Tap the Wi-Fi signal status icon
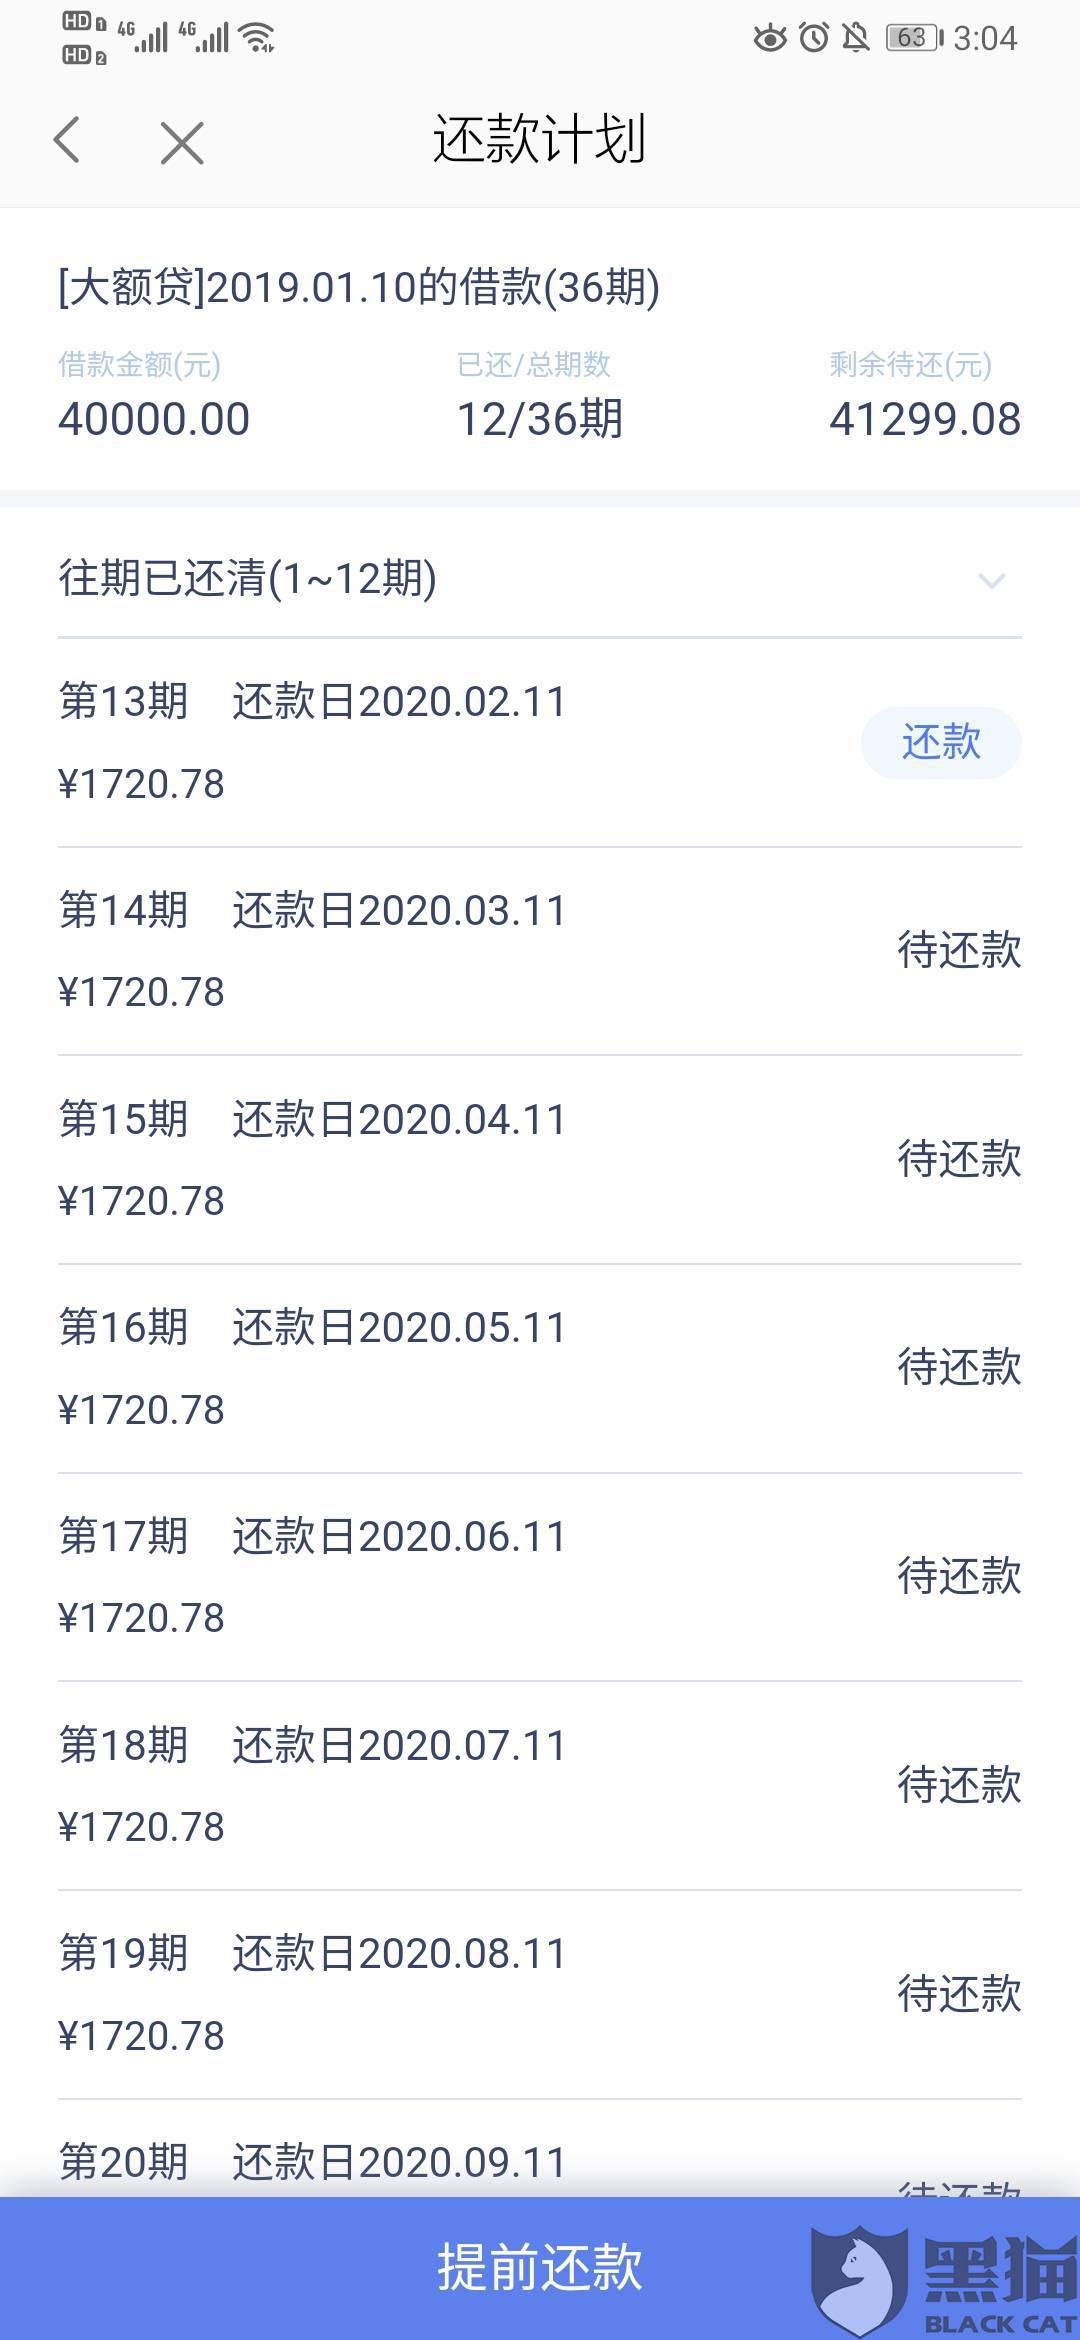 point(260,38)
